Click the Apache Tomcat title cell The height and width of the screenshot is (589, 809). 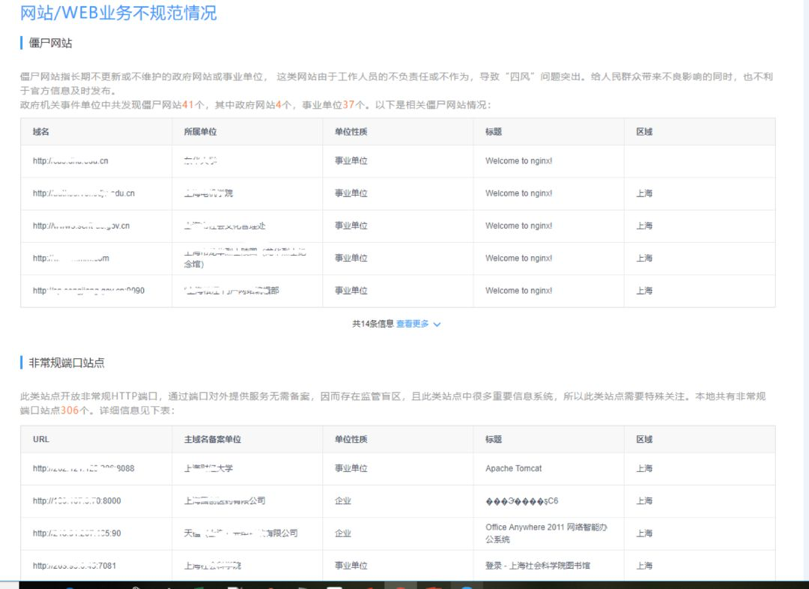point(513,469)
